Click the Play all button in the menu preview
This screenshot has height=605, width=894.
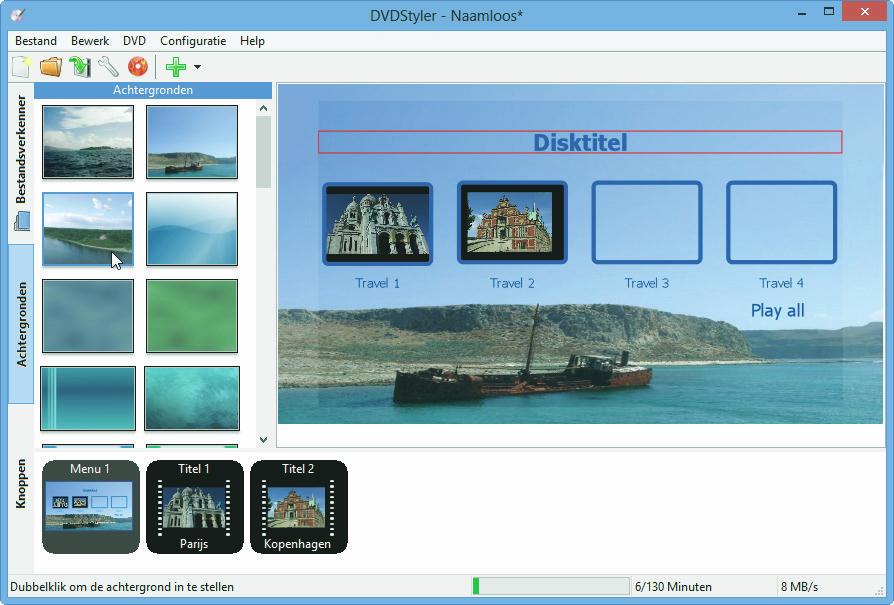pyautogui.click(x=777, y=311)
